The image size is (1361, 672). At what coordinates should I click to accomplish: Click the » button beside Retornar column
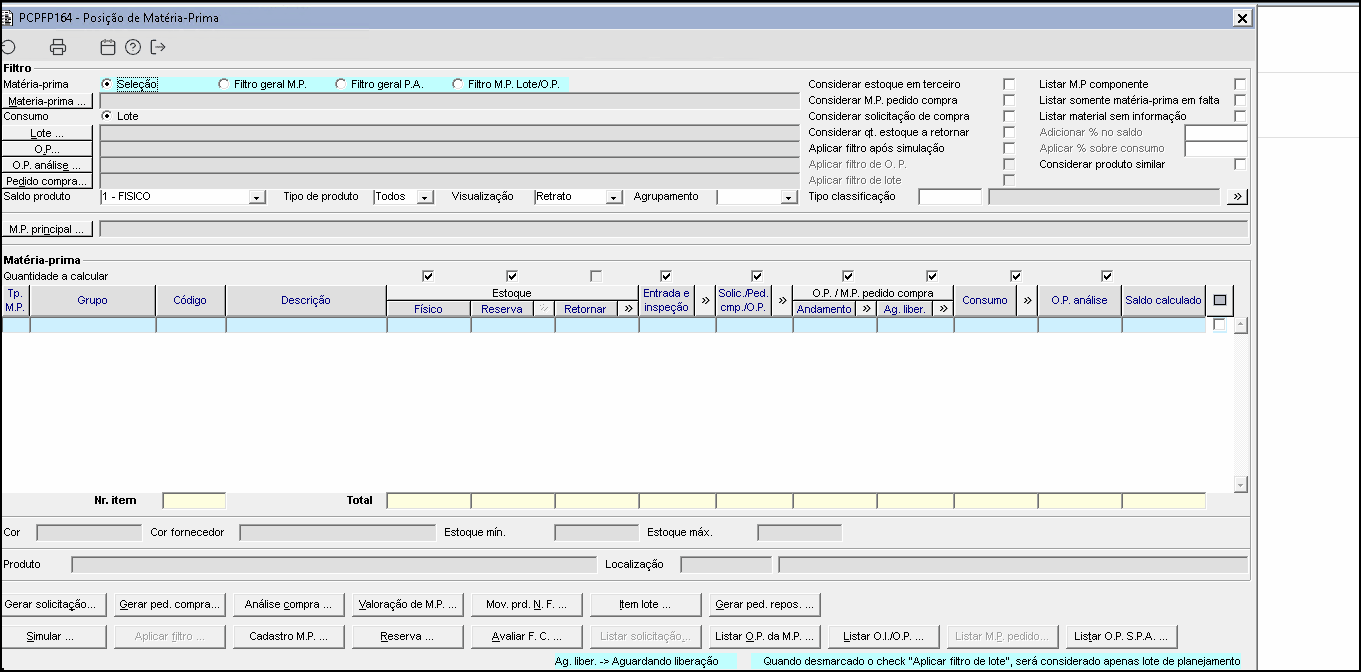coord(628,309)
